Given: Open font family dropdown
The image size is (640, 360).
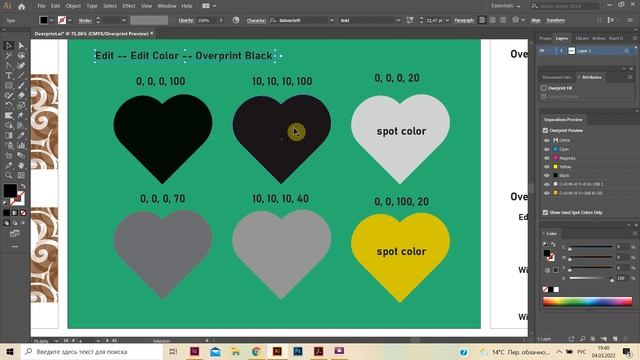Looking at the screenshot, I should coord(331,20).
